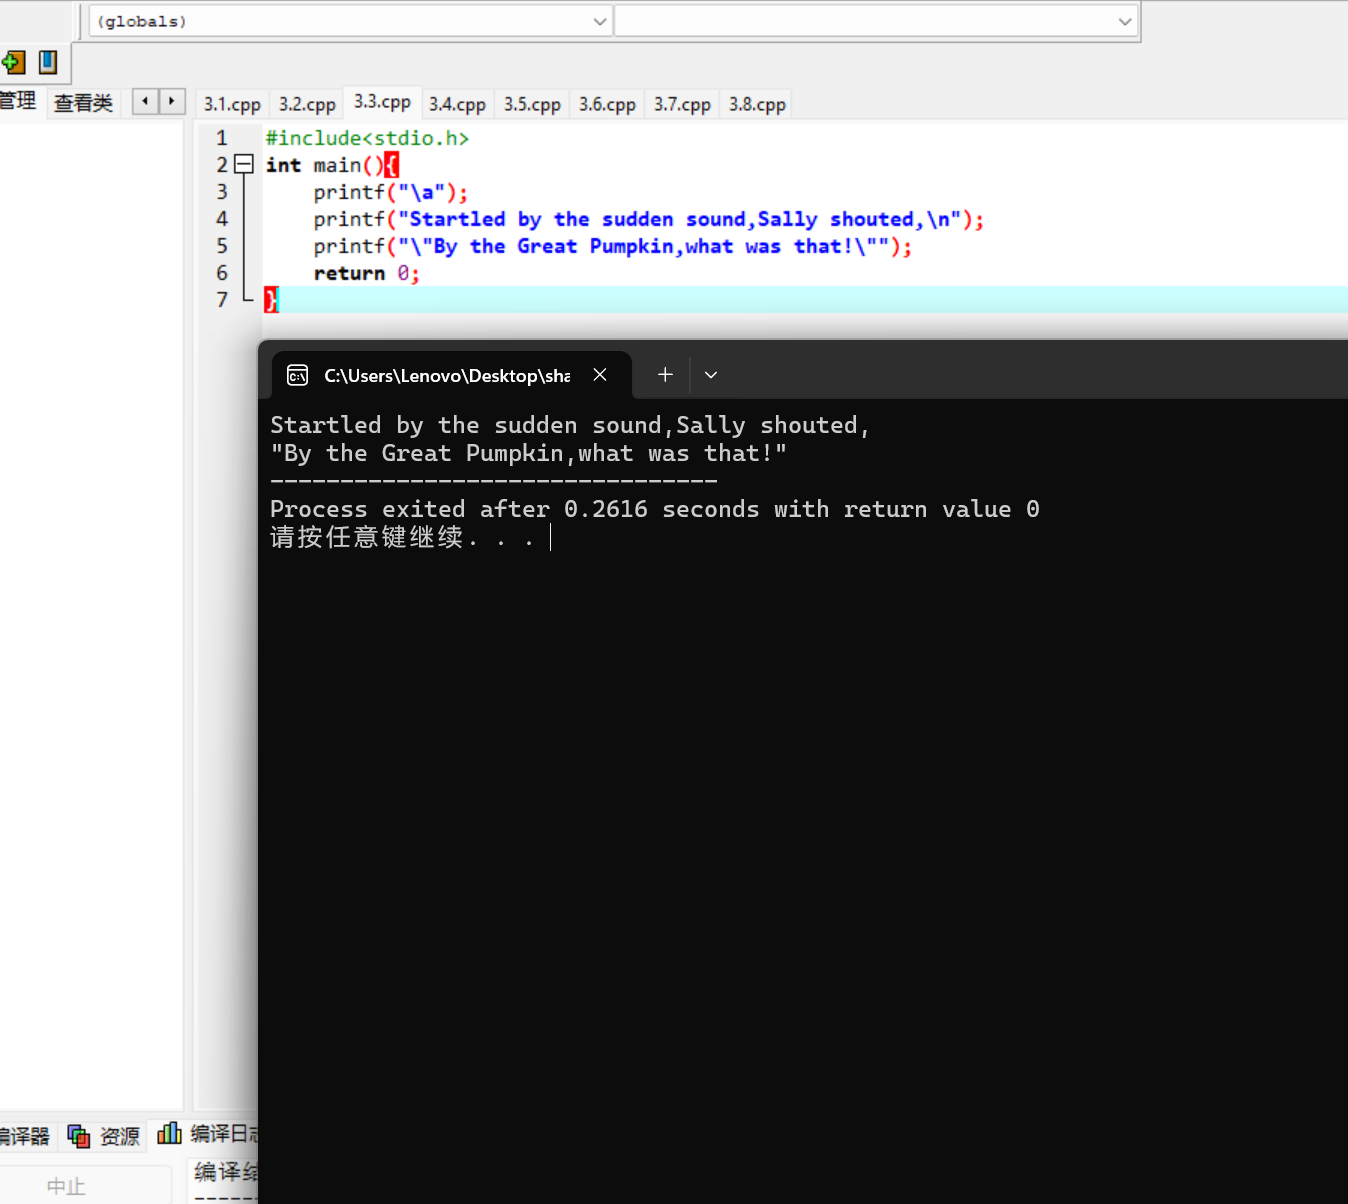Click the green arrow insert icon
This screenshot has width=1348, height=1204.
[x=13, y=63]
